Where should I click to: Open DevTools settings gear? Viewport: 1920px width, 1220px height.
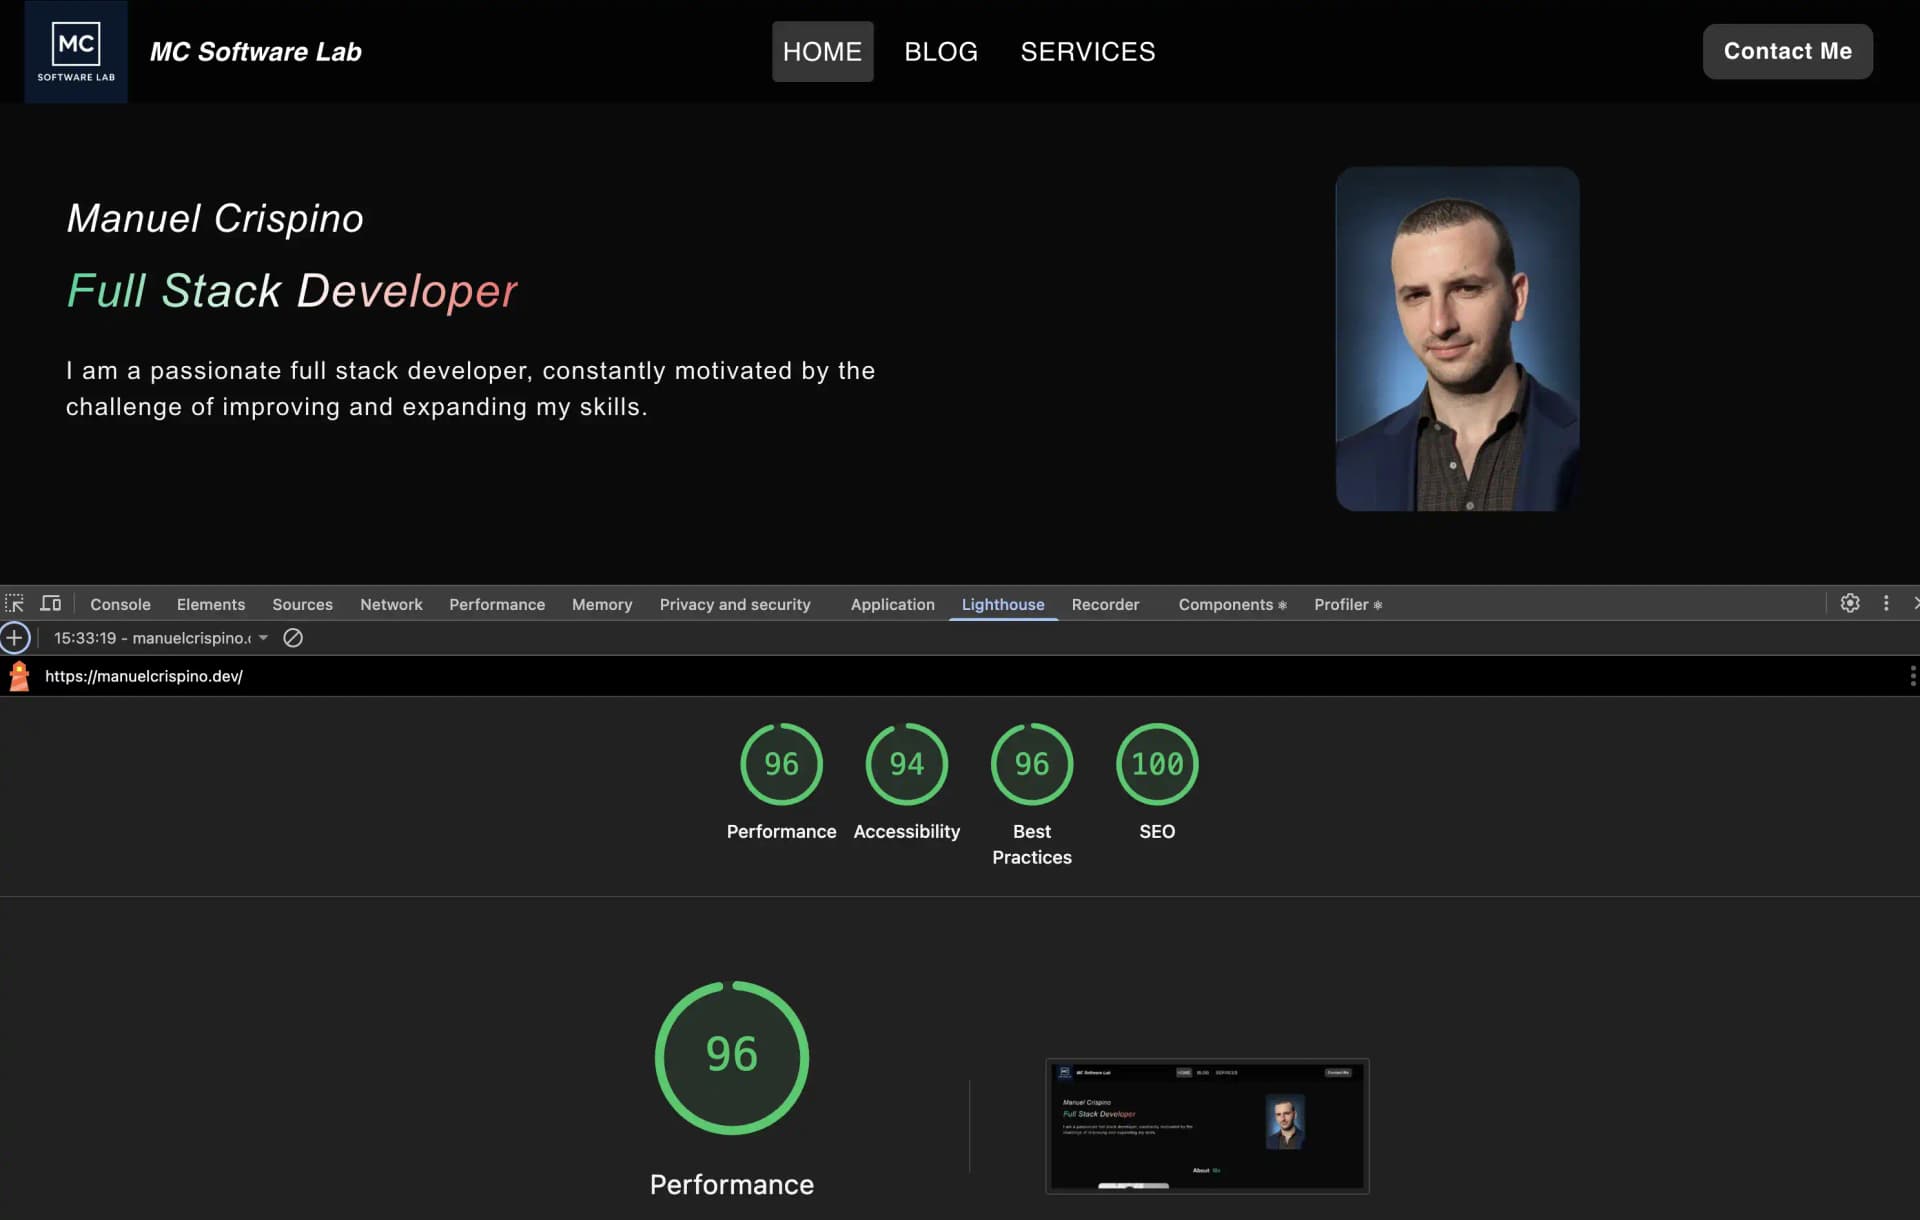1850,603
